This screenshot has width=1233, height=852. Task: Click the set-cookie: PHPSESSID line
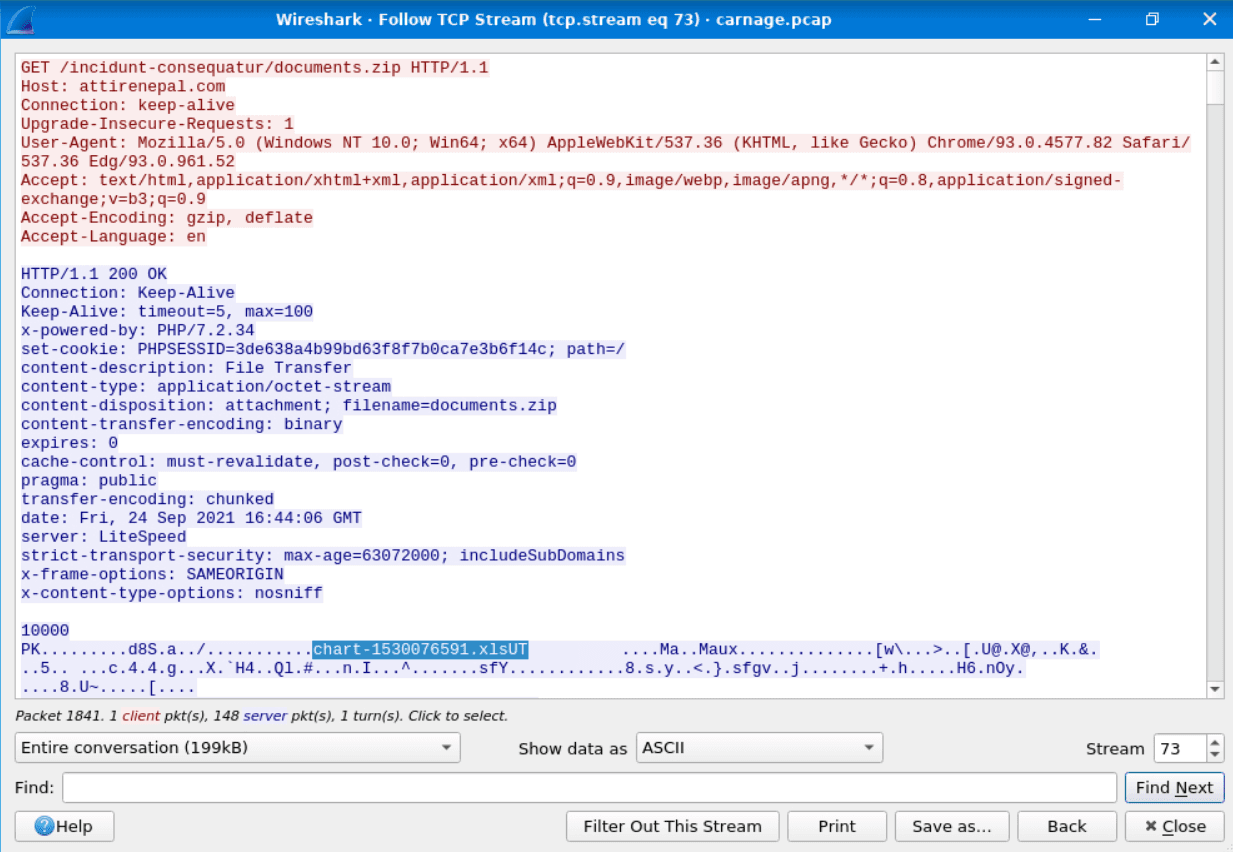(x=323, y=349)
